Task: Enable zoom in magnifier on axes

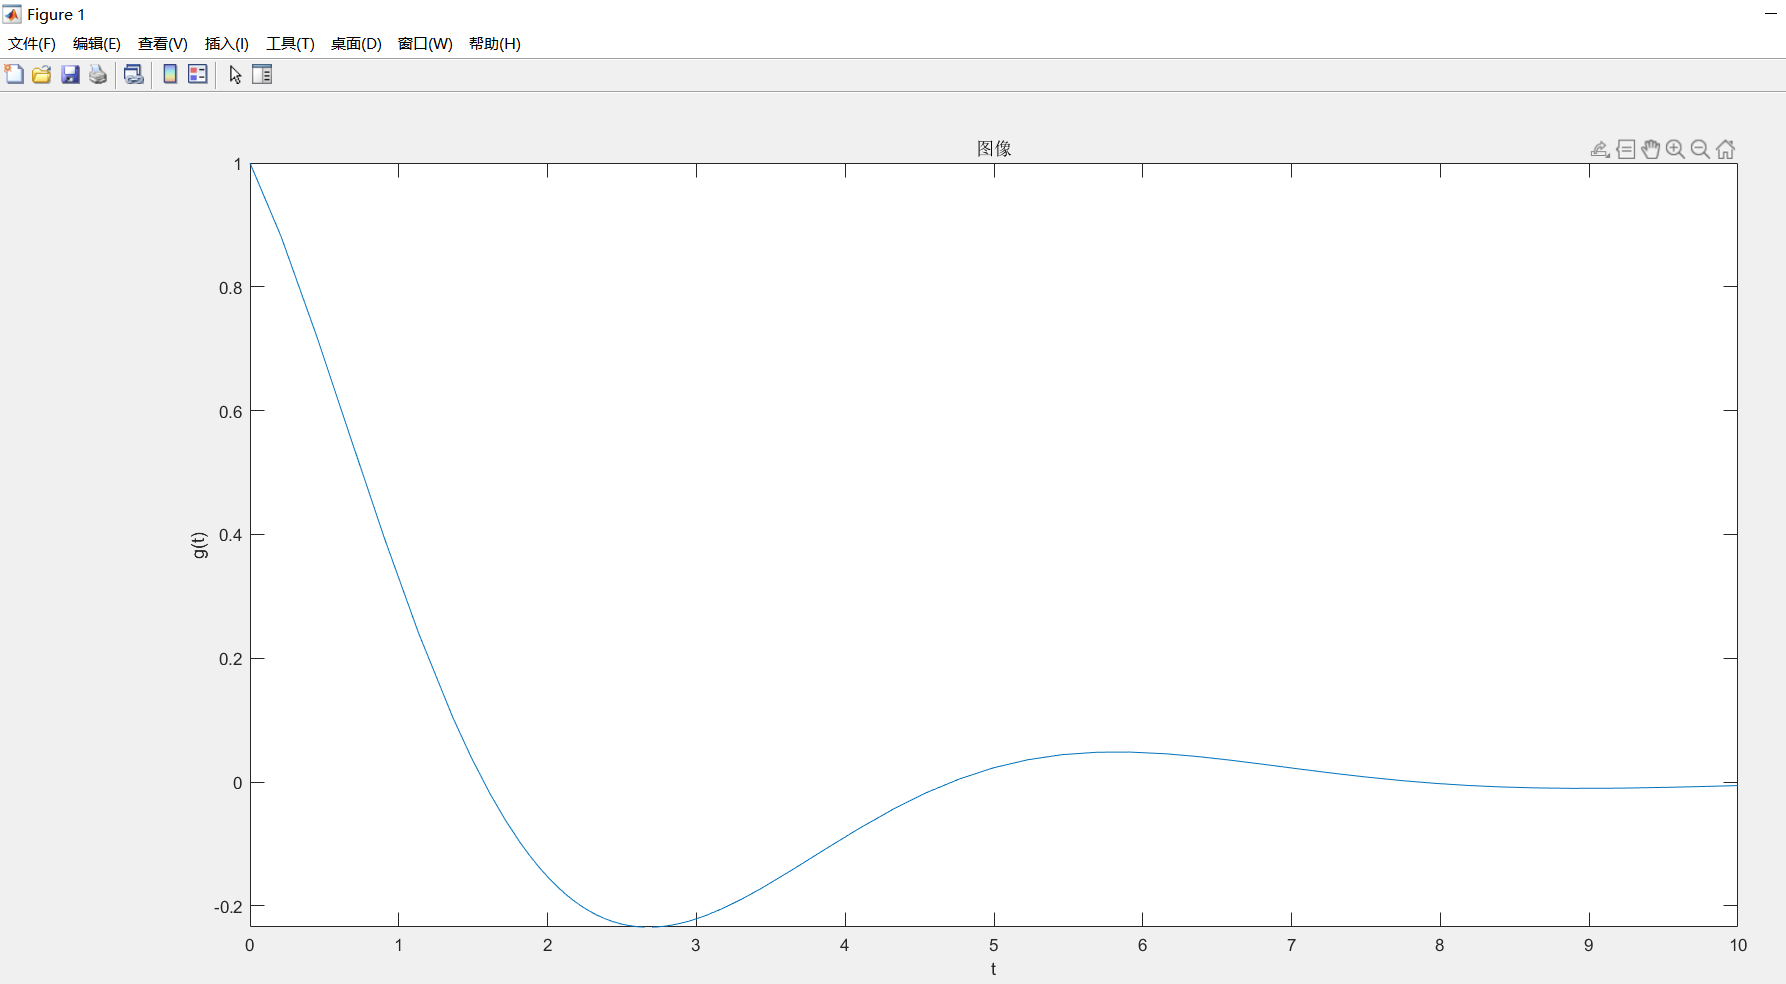Action: click(x=1676, y=149)
